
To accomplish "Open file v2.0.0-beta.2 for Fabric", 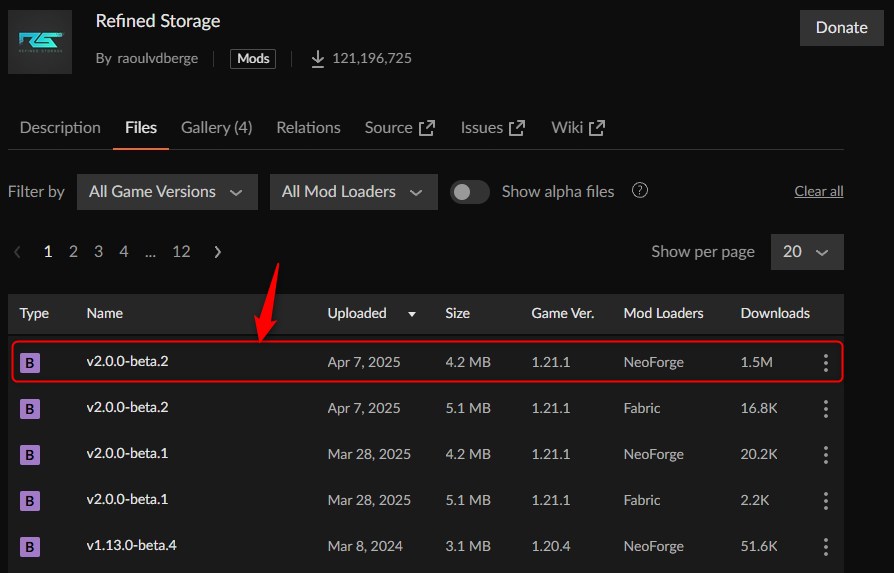I will (127, 407).
